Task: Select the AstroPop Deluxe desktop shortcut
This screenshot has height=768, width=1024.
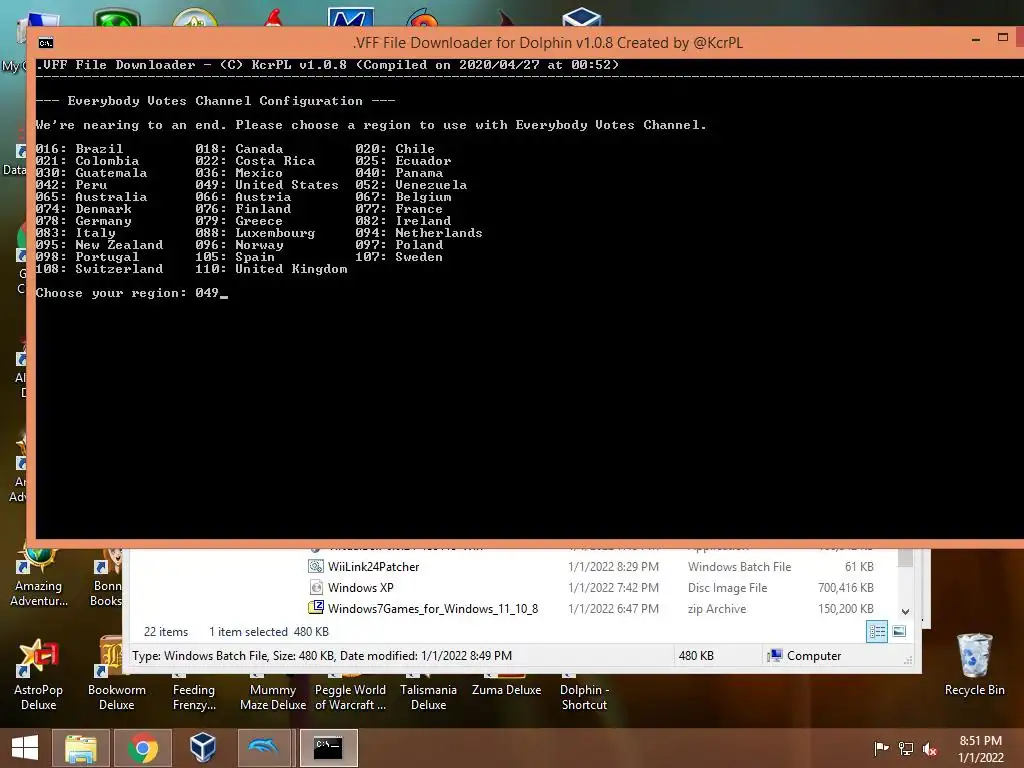Action: click(39, 676)
